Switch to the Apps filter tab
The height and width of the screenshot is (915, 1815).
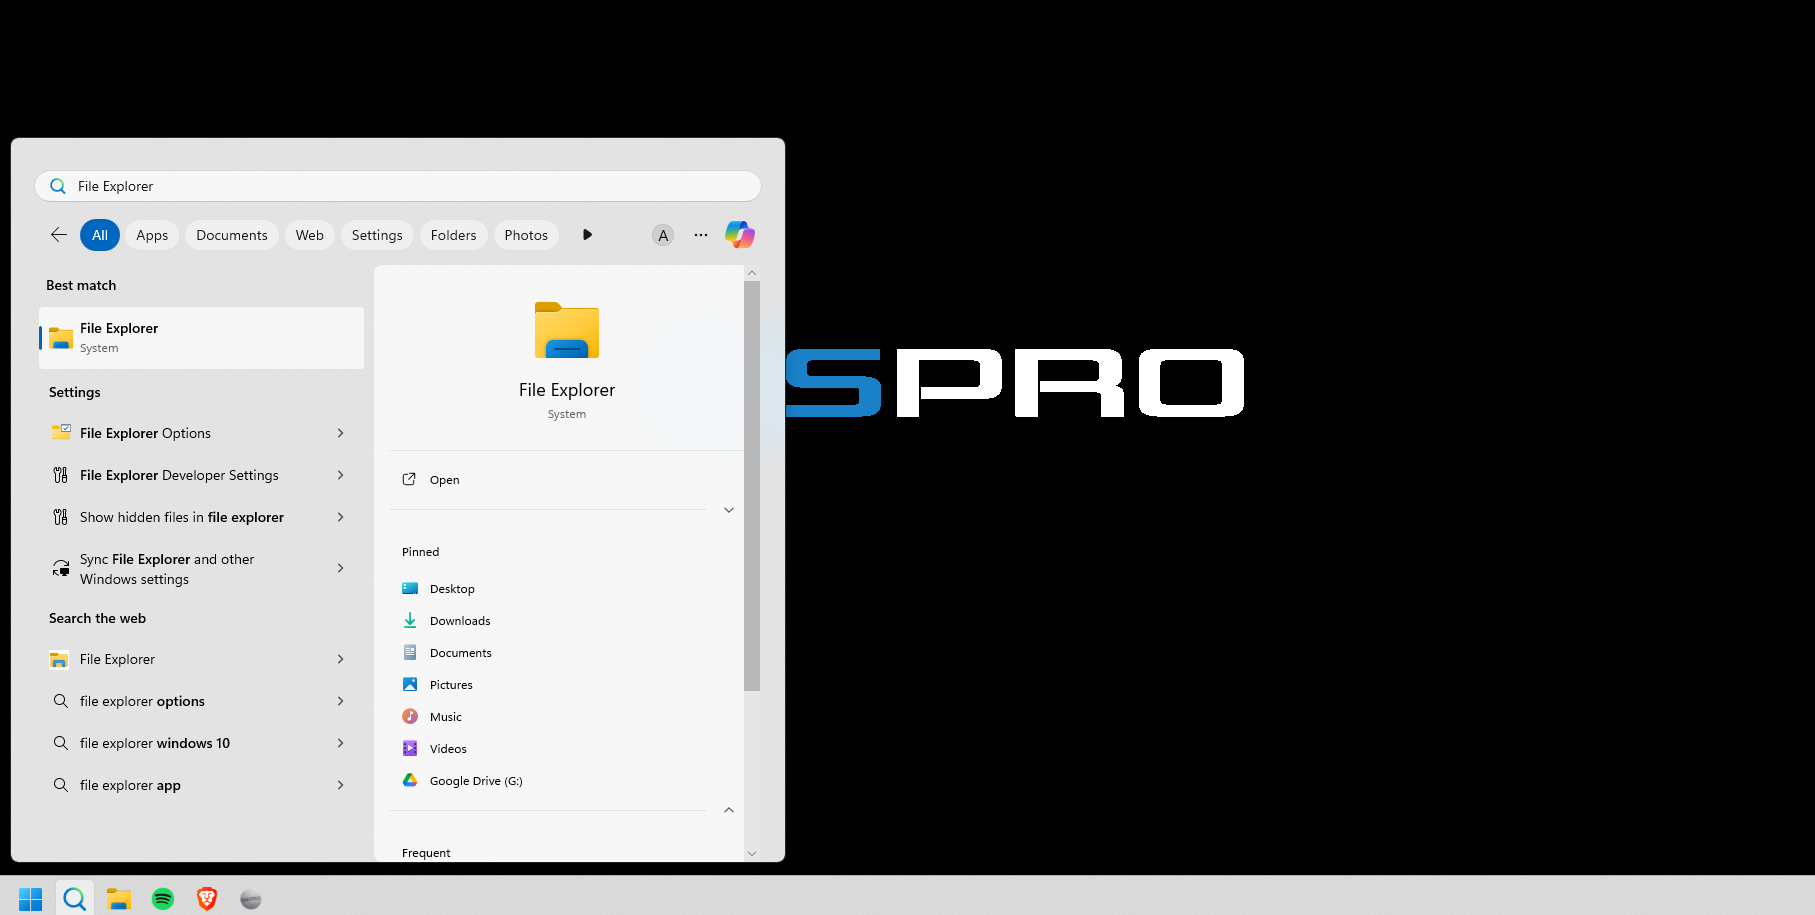(x=152, y=235)
